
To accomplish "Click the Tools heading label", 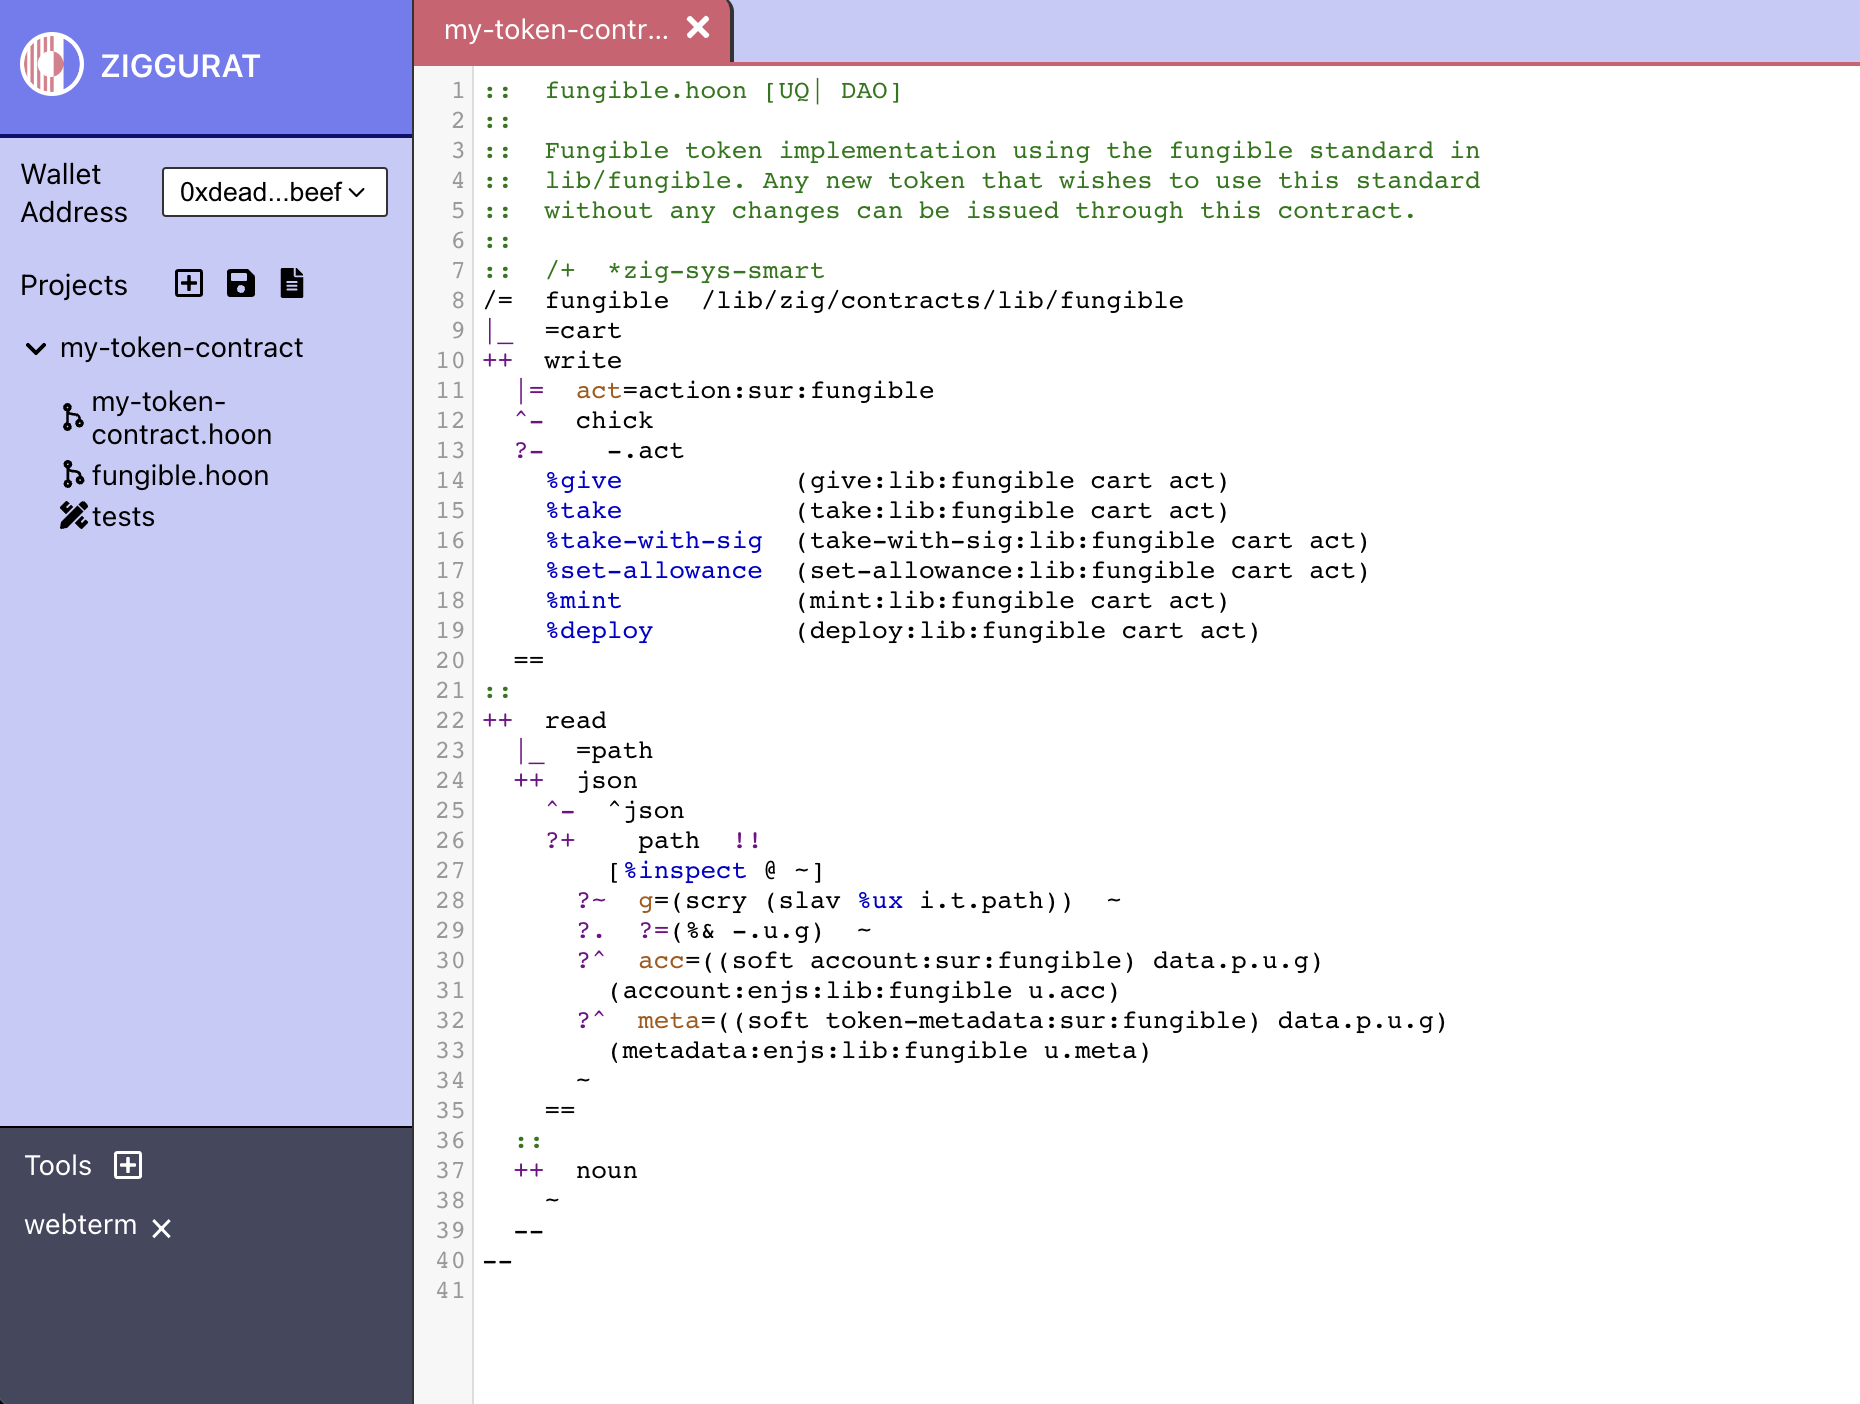I will 58,1165.
